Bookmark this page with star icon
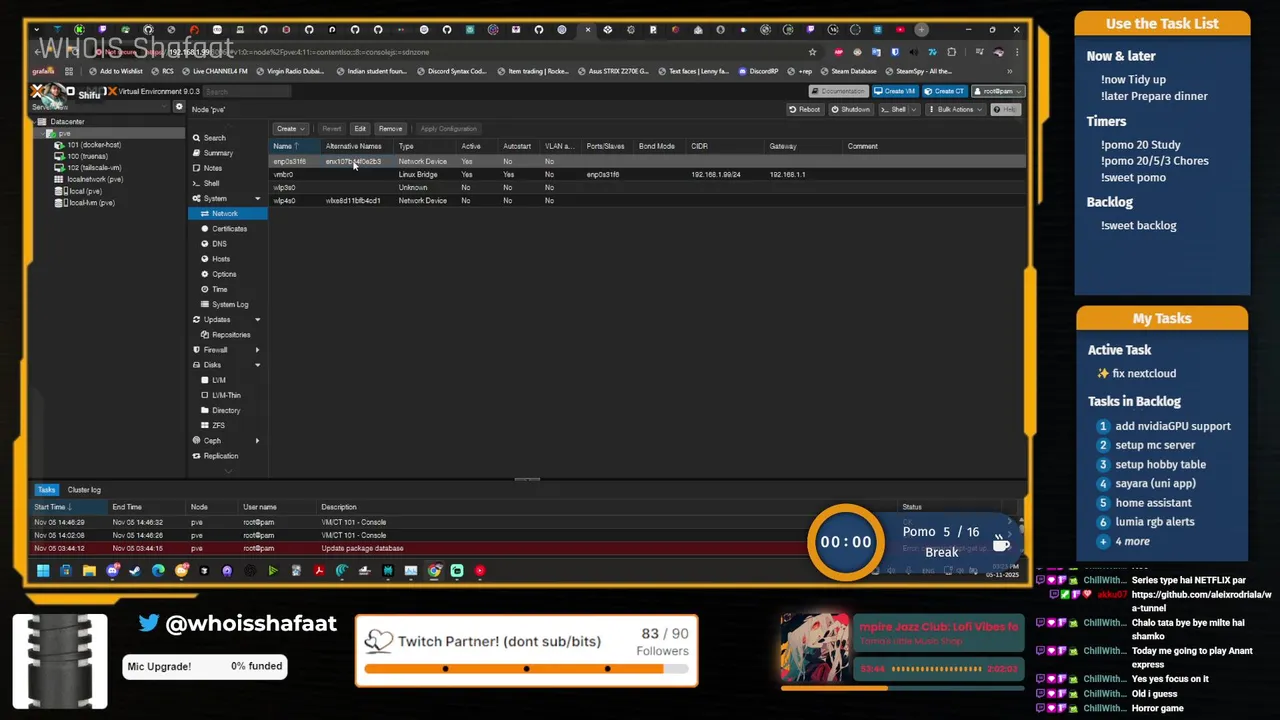Viewport: 1280px width, 720px height. coord(812,52)
